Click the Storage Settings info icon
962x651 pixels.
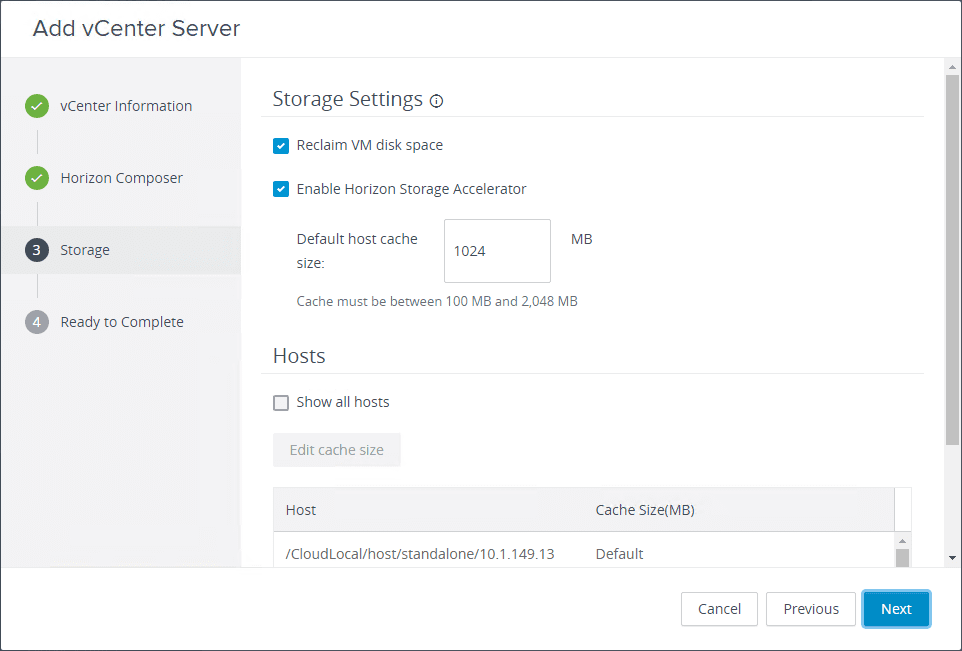click(x=436, y=101)
